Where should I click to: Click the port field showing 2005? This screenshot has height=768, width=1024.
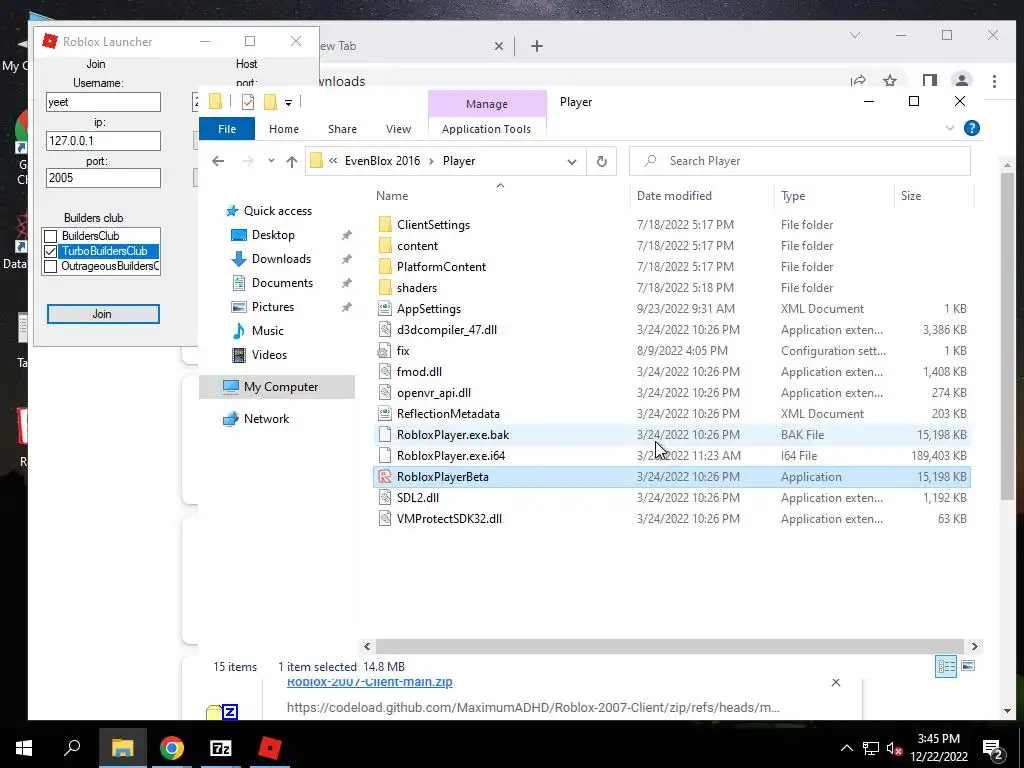point(103,178)
